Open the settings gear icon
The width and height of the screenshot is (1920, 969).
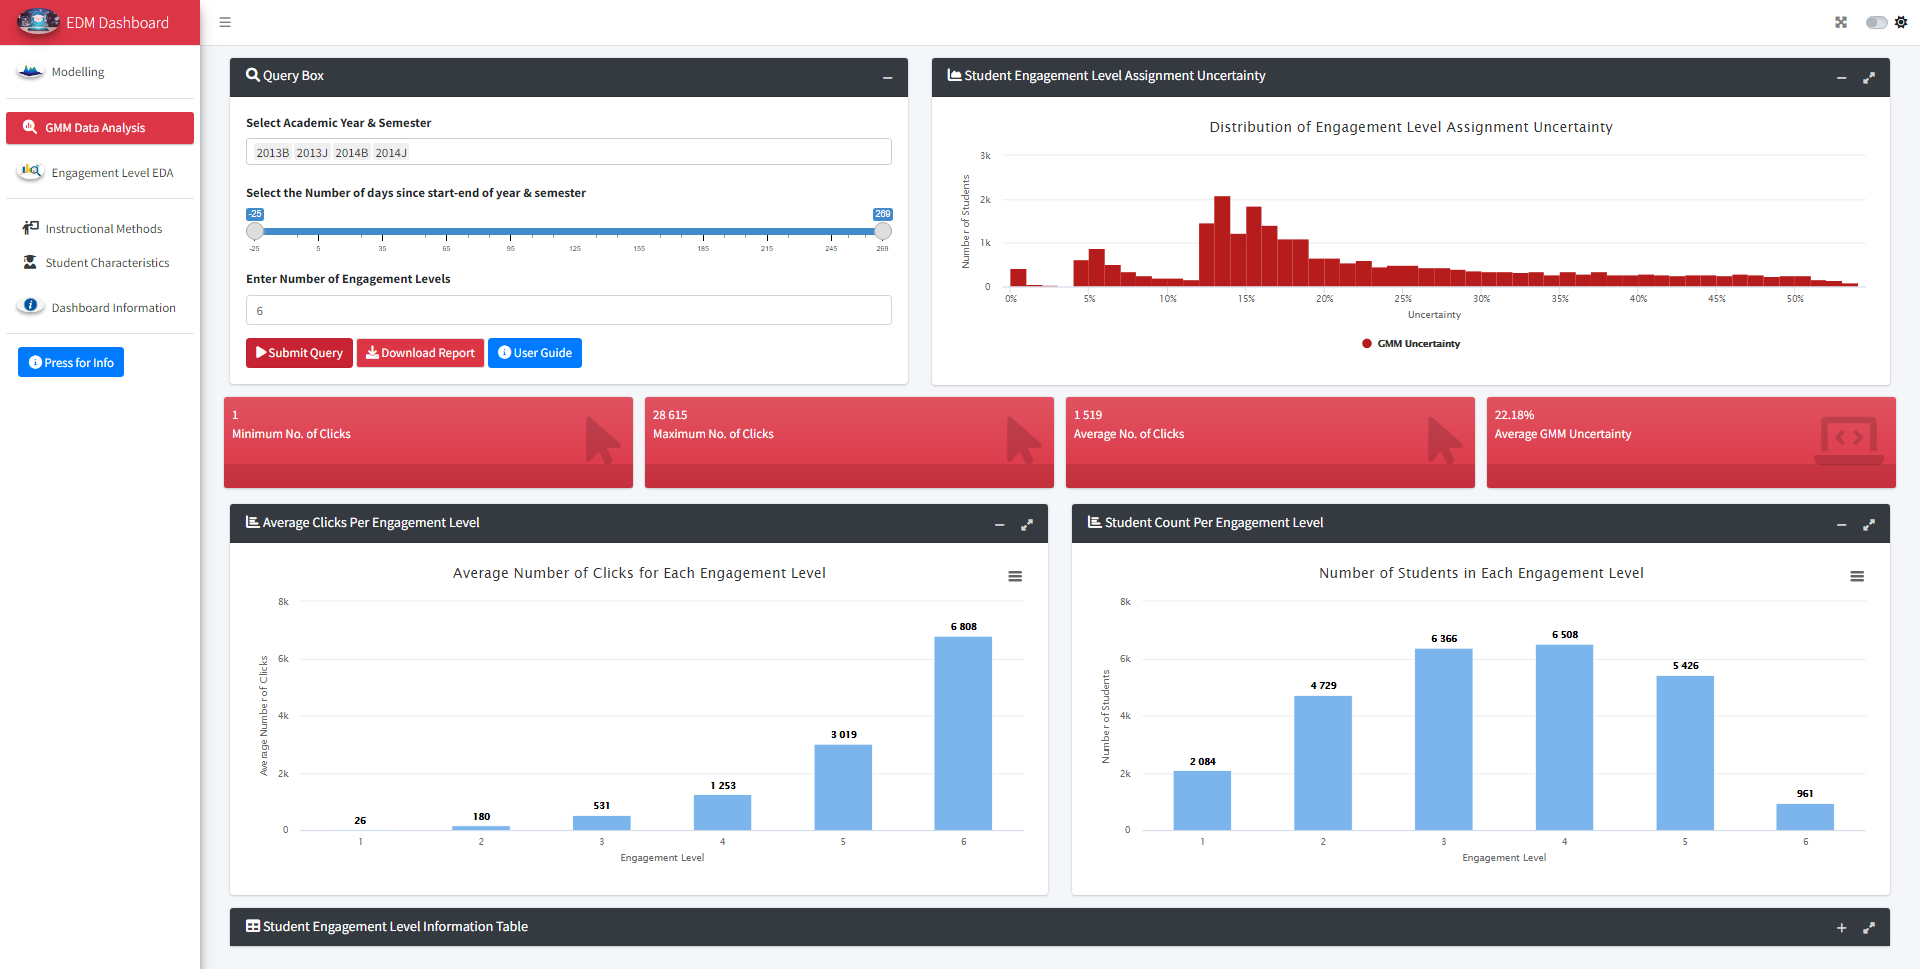pyautogui.click(x=1901, y=22)
